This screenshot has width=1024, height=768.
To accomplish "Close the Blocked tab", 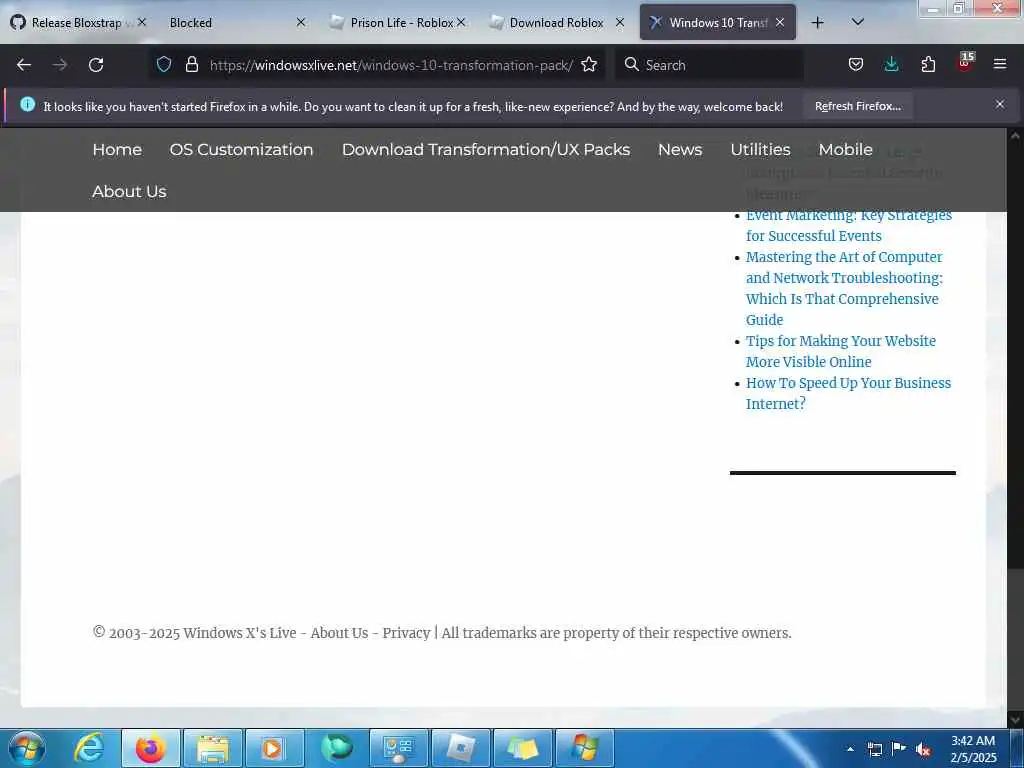I will pos(300,23).
